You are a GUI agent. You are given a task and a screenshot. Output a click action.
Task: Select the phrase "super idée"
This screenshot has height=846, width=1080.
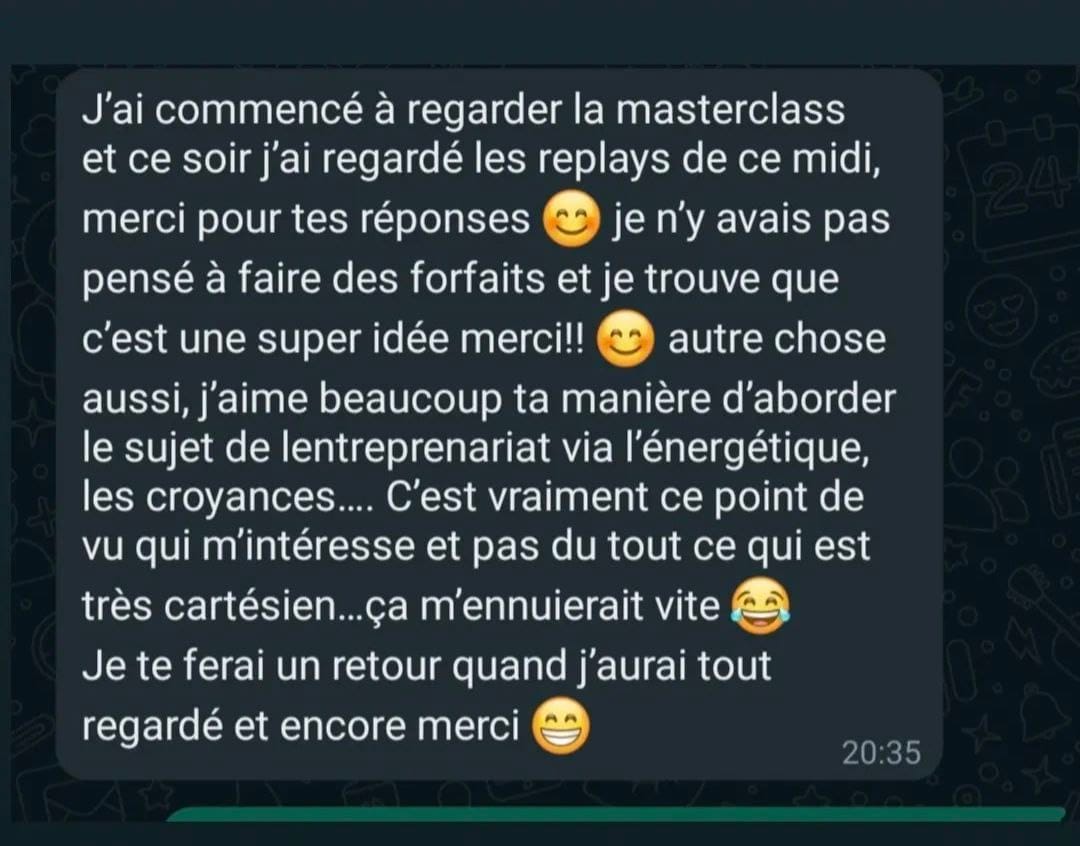coord(352,340)
